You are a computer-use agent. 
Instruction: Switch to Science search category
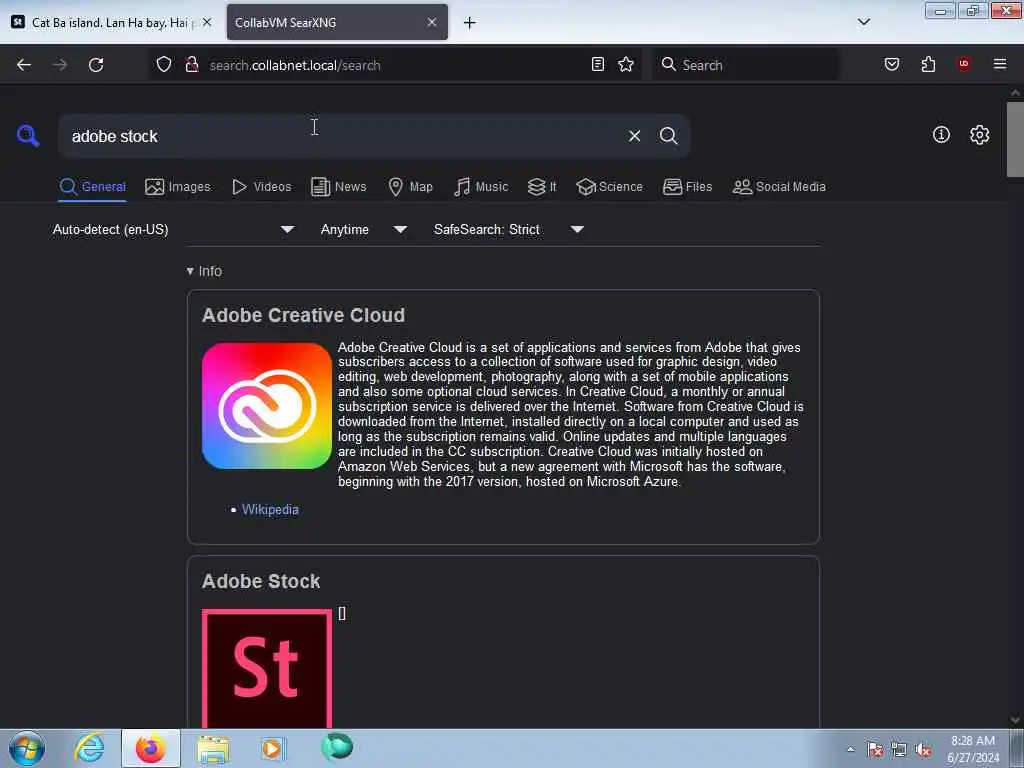pos(609,187)
